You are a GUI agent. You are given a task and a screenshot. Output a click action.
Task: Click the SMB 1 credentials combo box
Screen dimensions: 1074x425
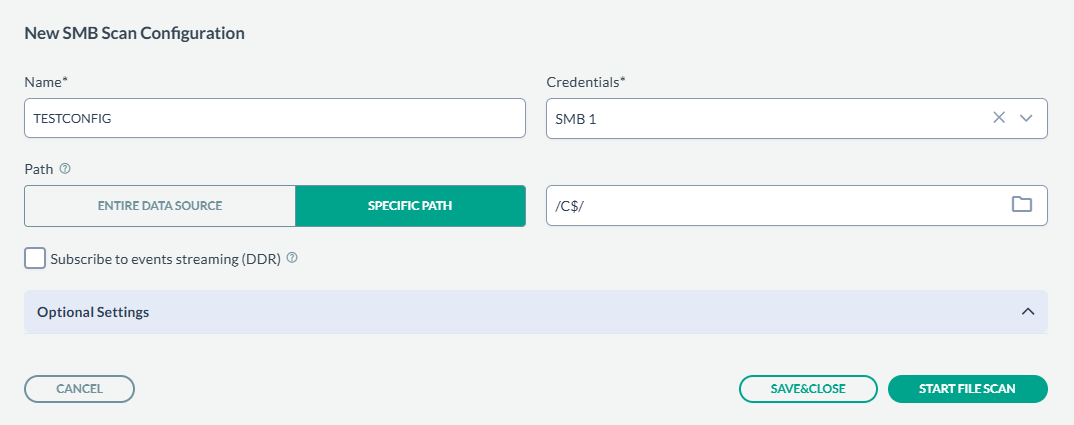click(x=760, y=118)
